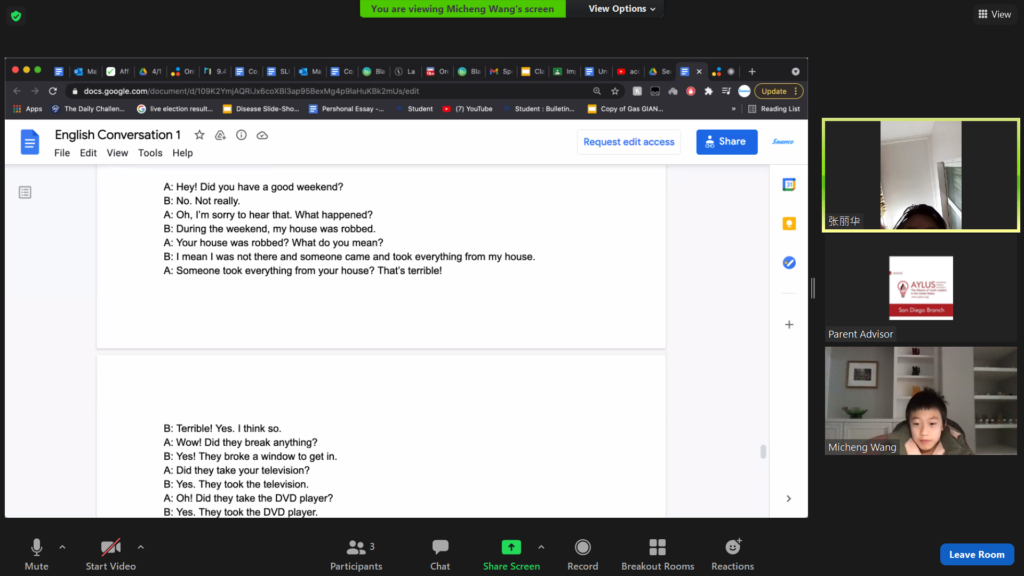Close the active Docs browser tab
This screenshot has width=1024, height=576.
coord(699,71)
